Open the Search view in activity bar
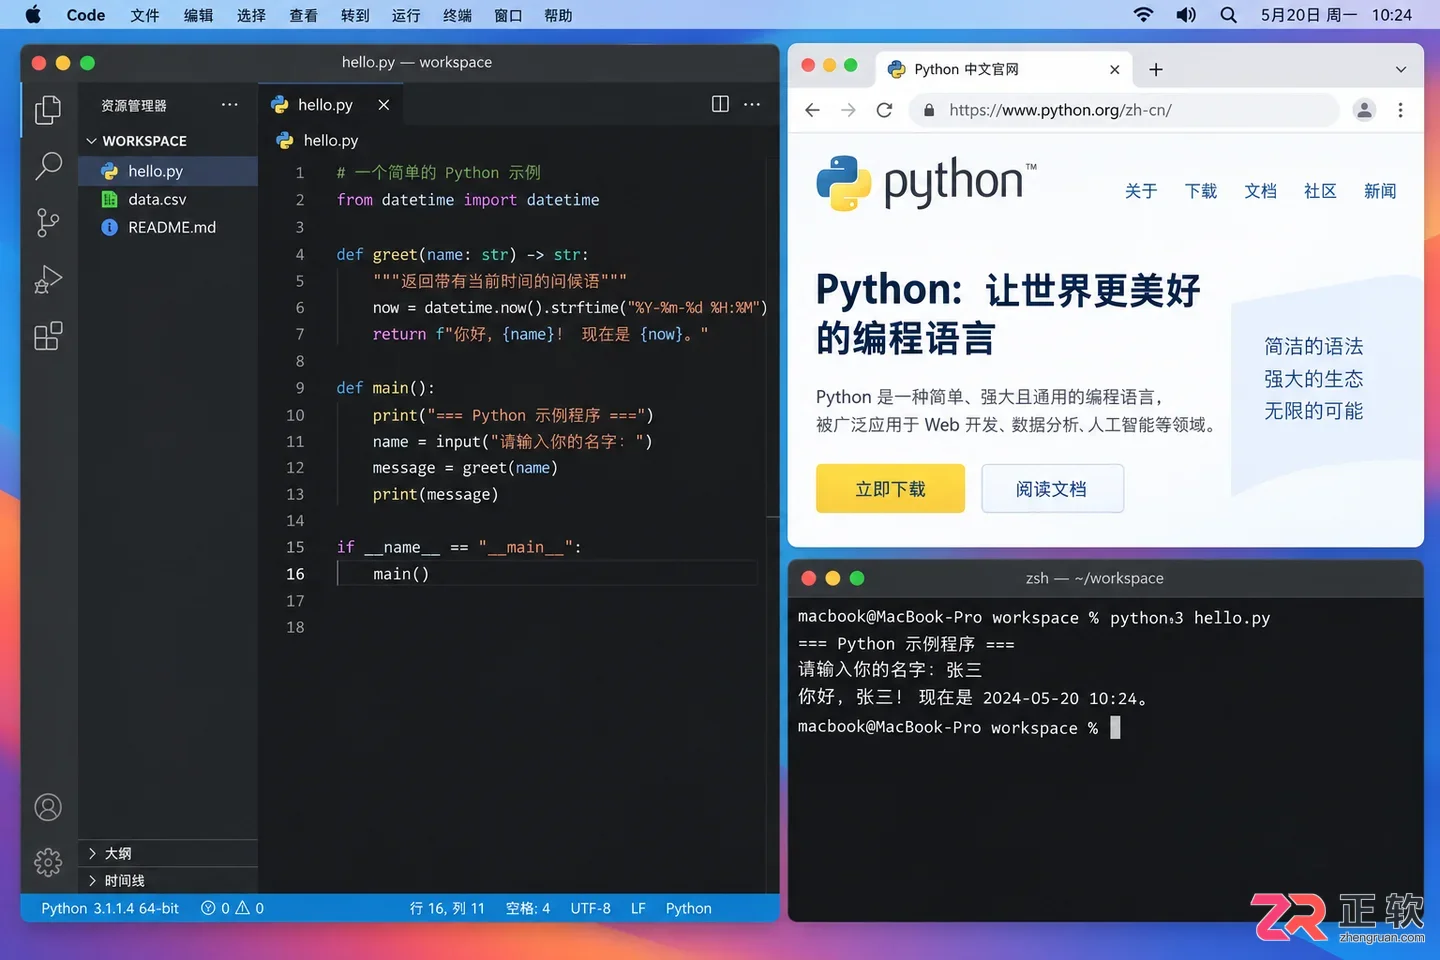The width and height of the screenshot is (1440, 960). click(x=48, y=166)
